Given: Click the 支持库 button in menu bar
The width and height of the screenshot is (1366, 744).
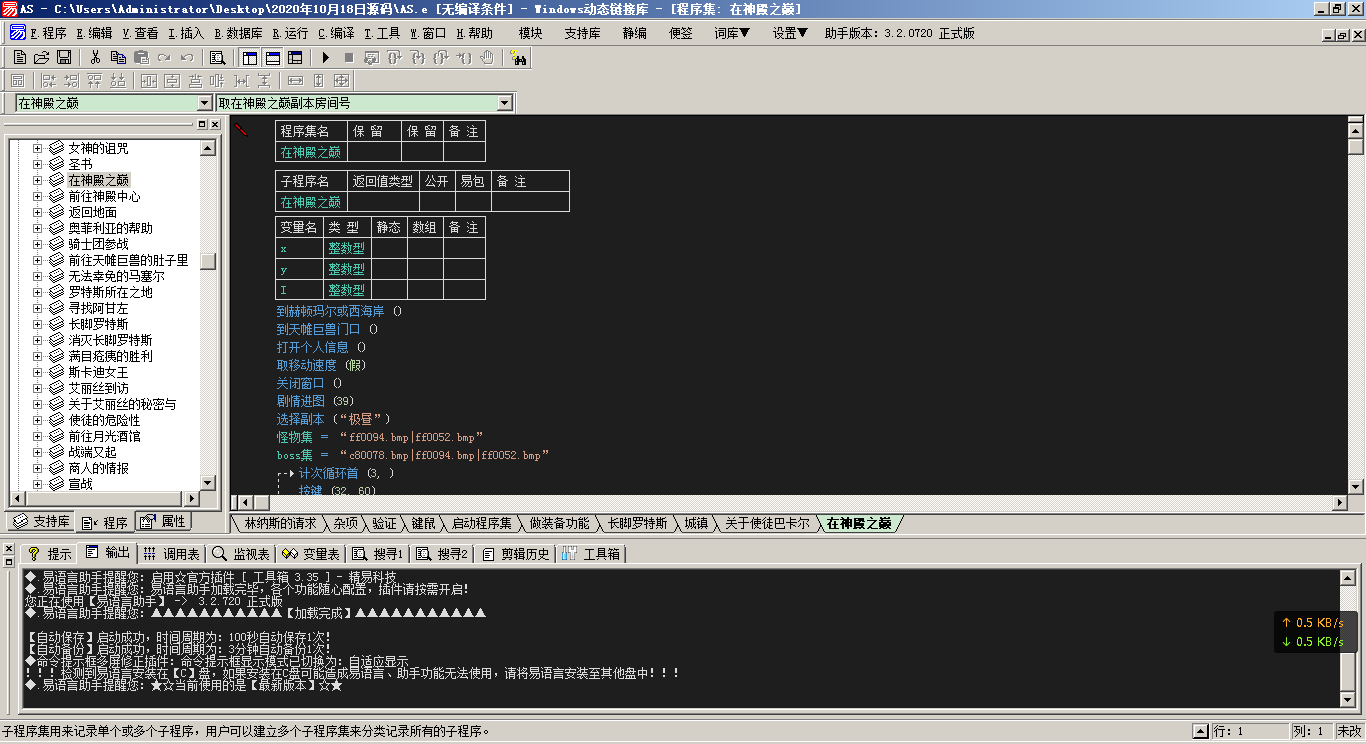Looking at the screenshot, I should (x=582, y=33).
